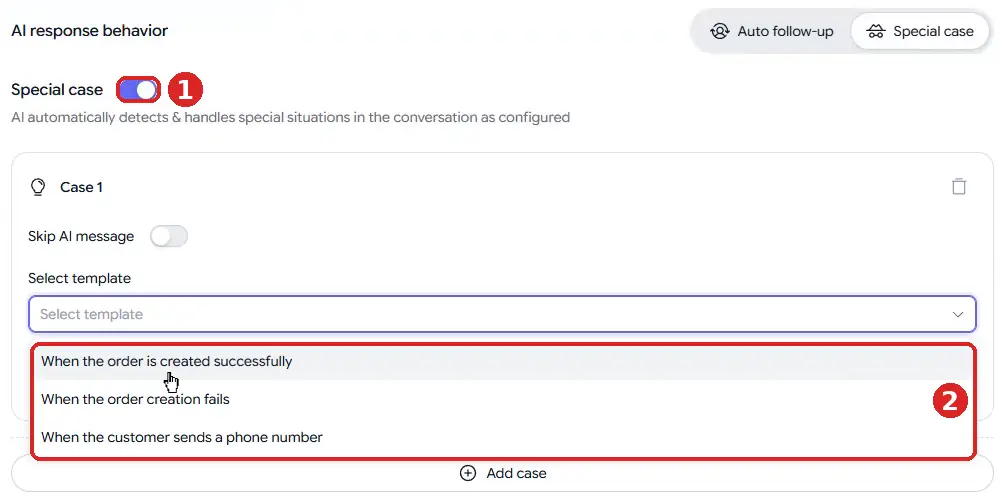Add a new case with Add case button
This screenshot has width=1000, height=500.
502,473
